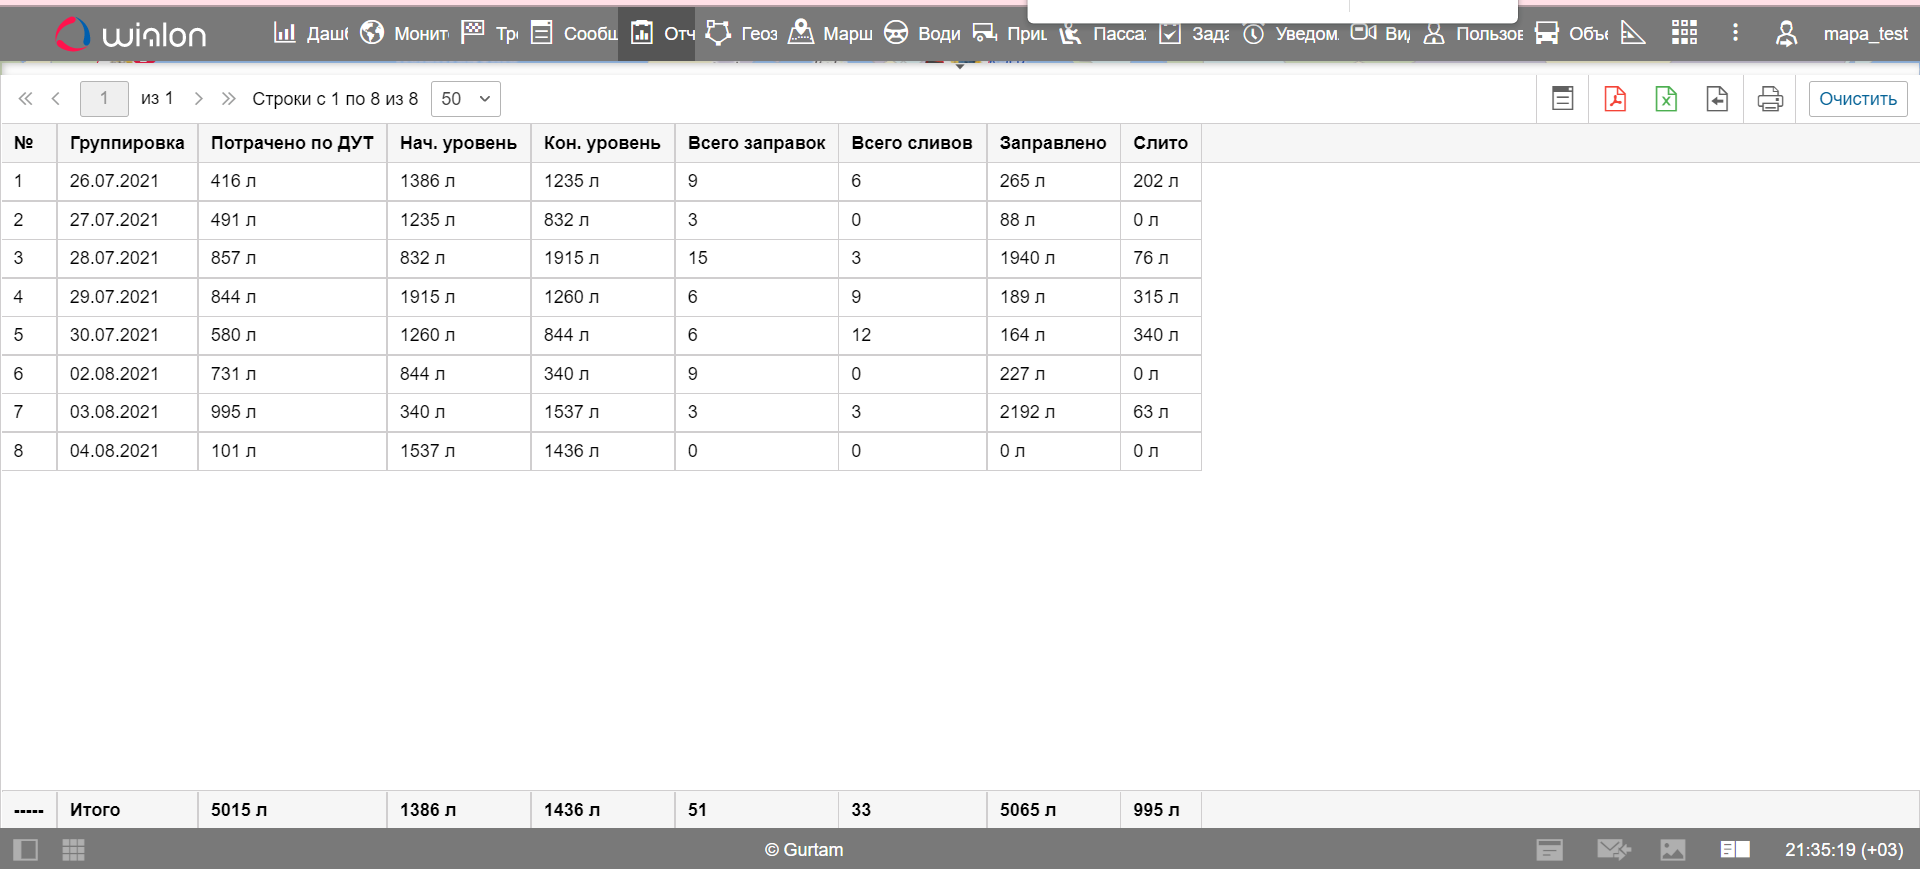
Task: Click the page number input field
Action: tap(104, 99)
